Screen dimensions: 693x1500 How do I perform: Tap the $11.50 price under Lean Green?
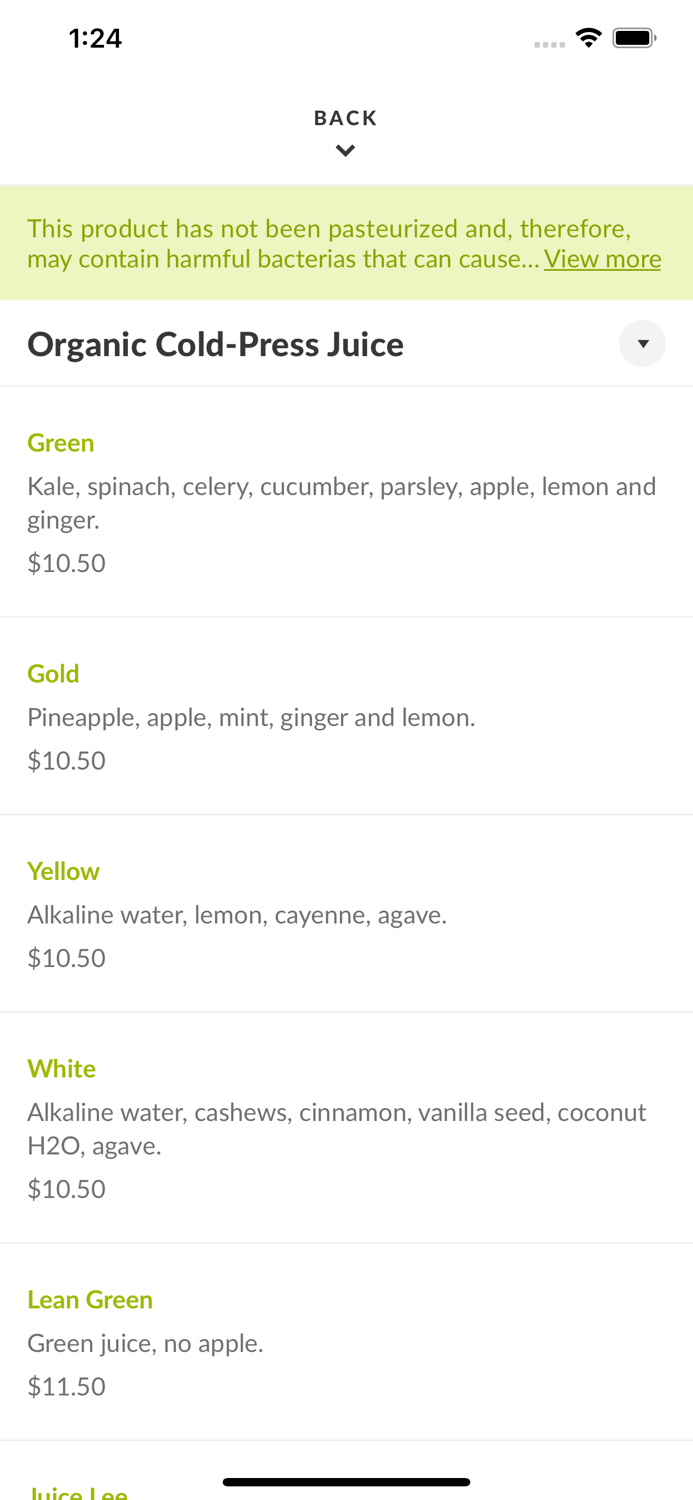pos(66,1386)
